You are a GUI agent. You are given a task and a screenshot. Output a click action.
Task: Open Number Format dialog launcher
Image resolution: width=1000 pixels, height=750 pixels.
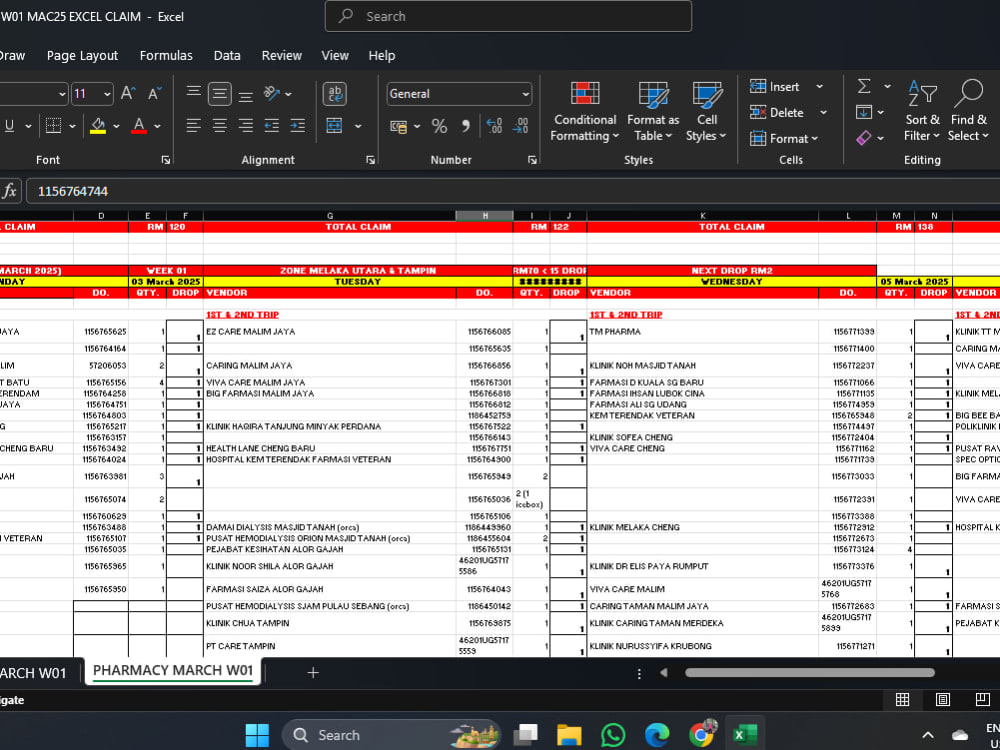[533, 160]
